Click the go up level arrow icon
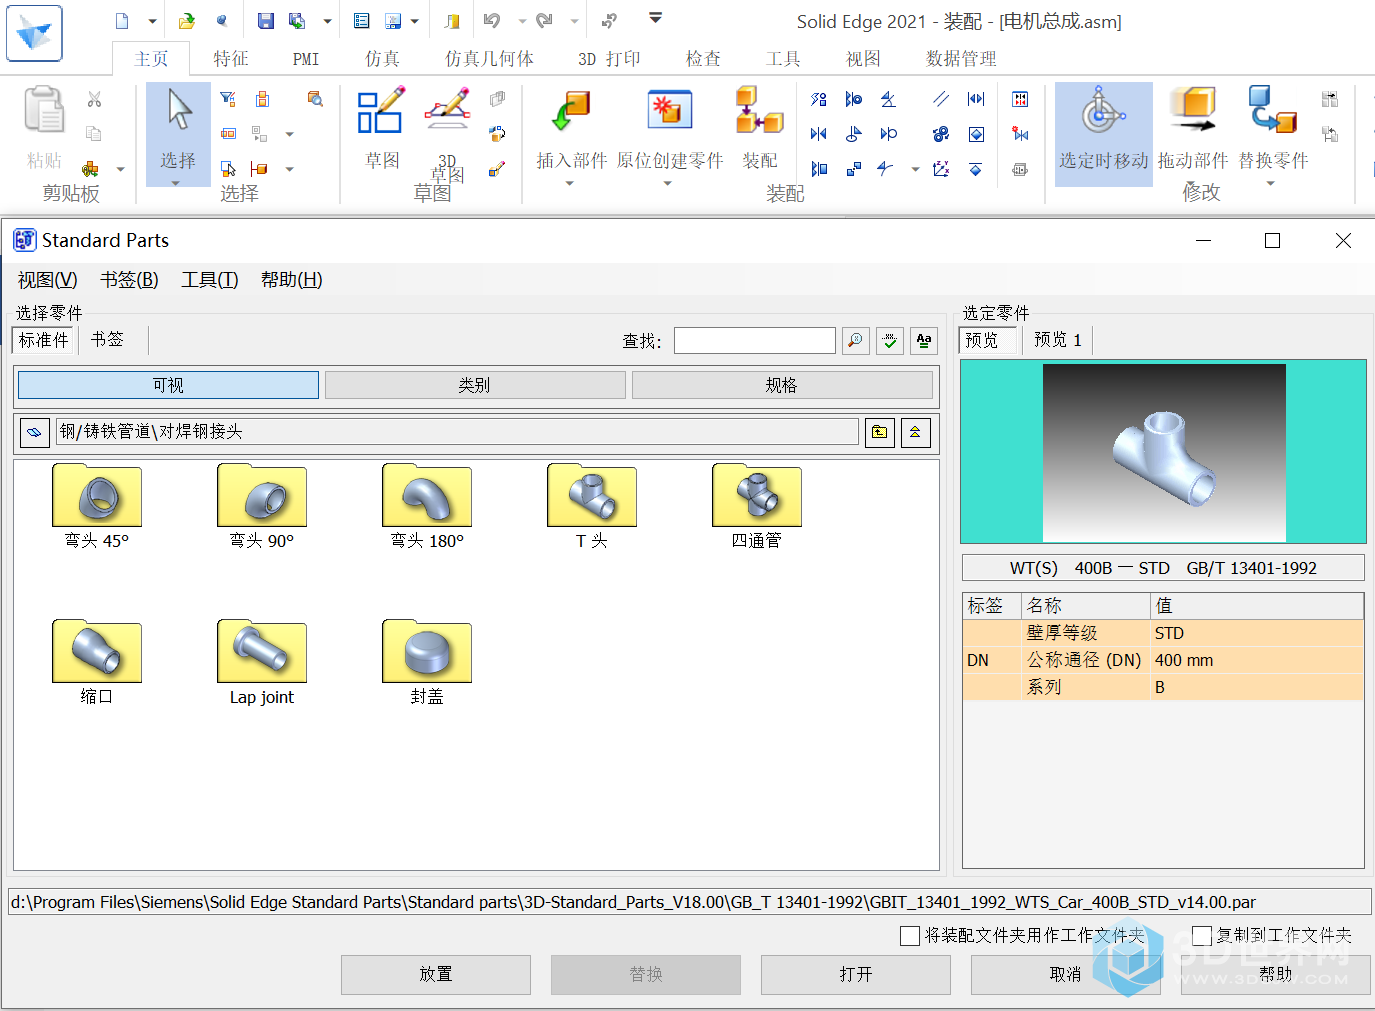 pyautogui.click(x=916, y=432)
